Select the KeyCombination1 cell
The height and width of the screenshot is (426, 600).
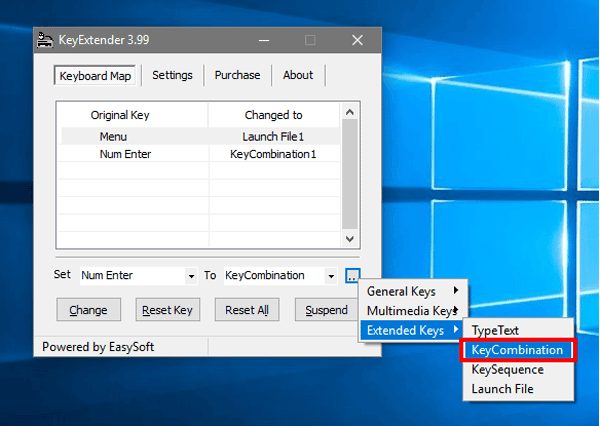[x=273, y=154]
